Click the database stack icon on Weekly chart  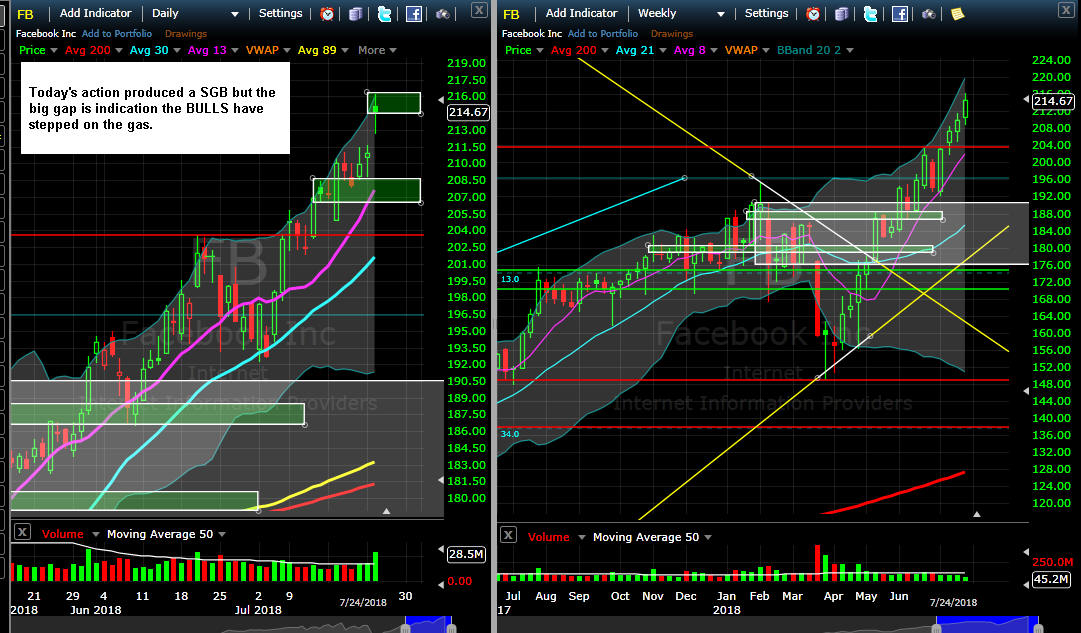(x=842, y=14)
